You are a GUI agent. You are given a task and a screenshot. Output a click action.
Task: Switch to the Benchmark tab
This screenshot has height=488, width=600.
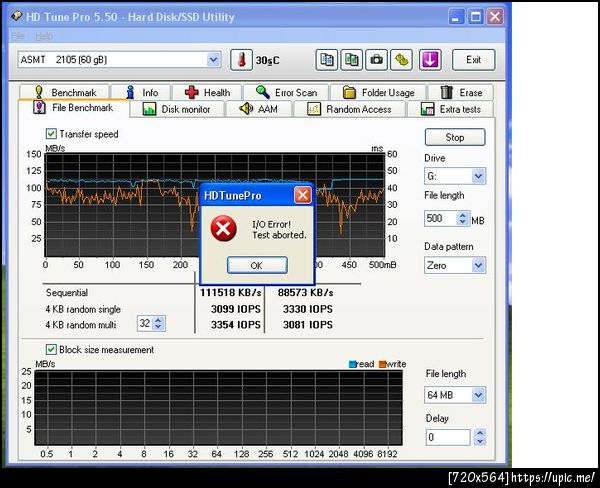pyautogui.click(x=65, y=92)
